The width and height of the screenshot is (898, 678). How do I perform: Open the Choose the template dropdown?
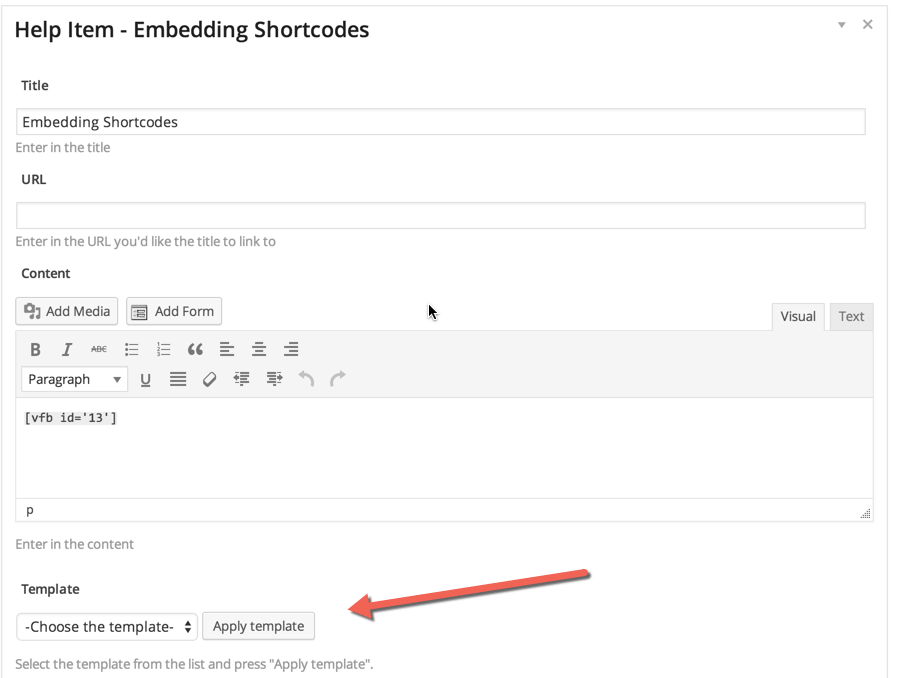tap(107, 627)
